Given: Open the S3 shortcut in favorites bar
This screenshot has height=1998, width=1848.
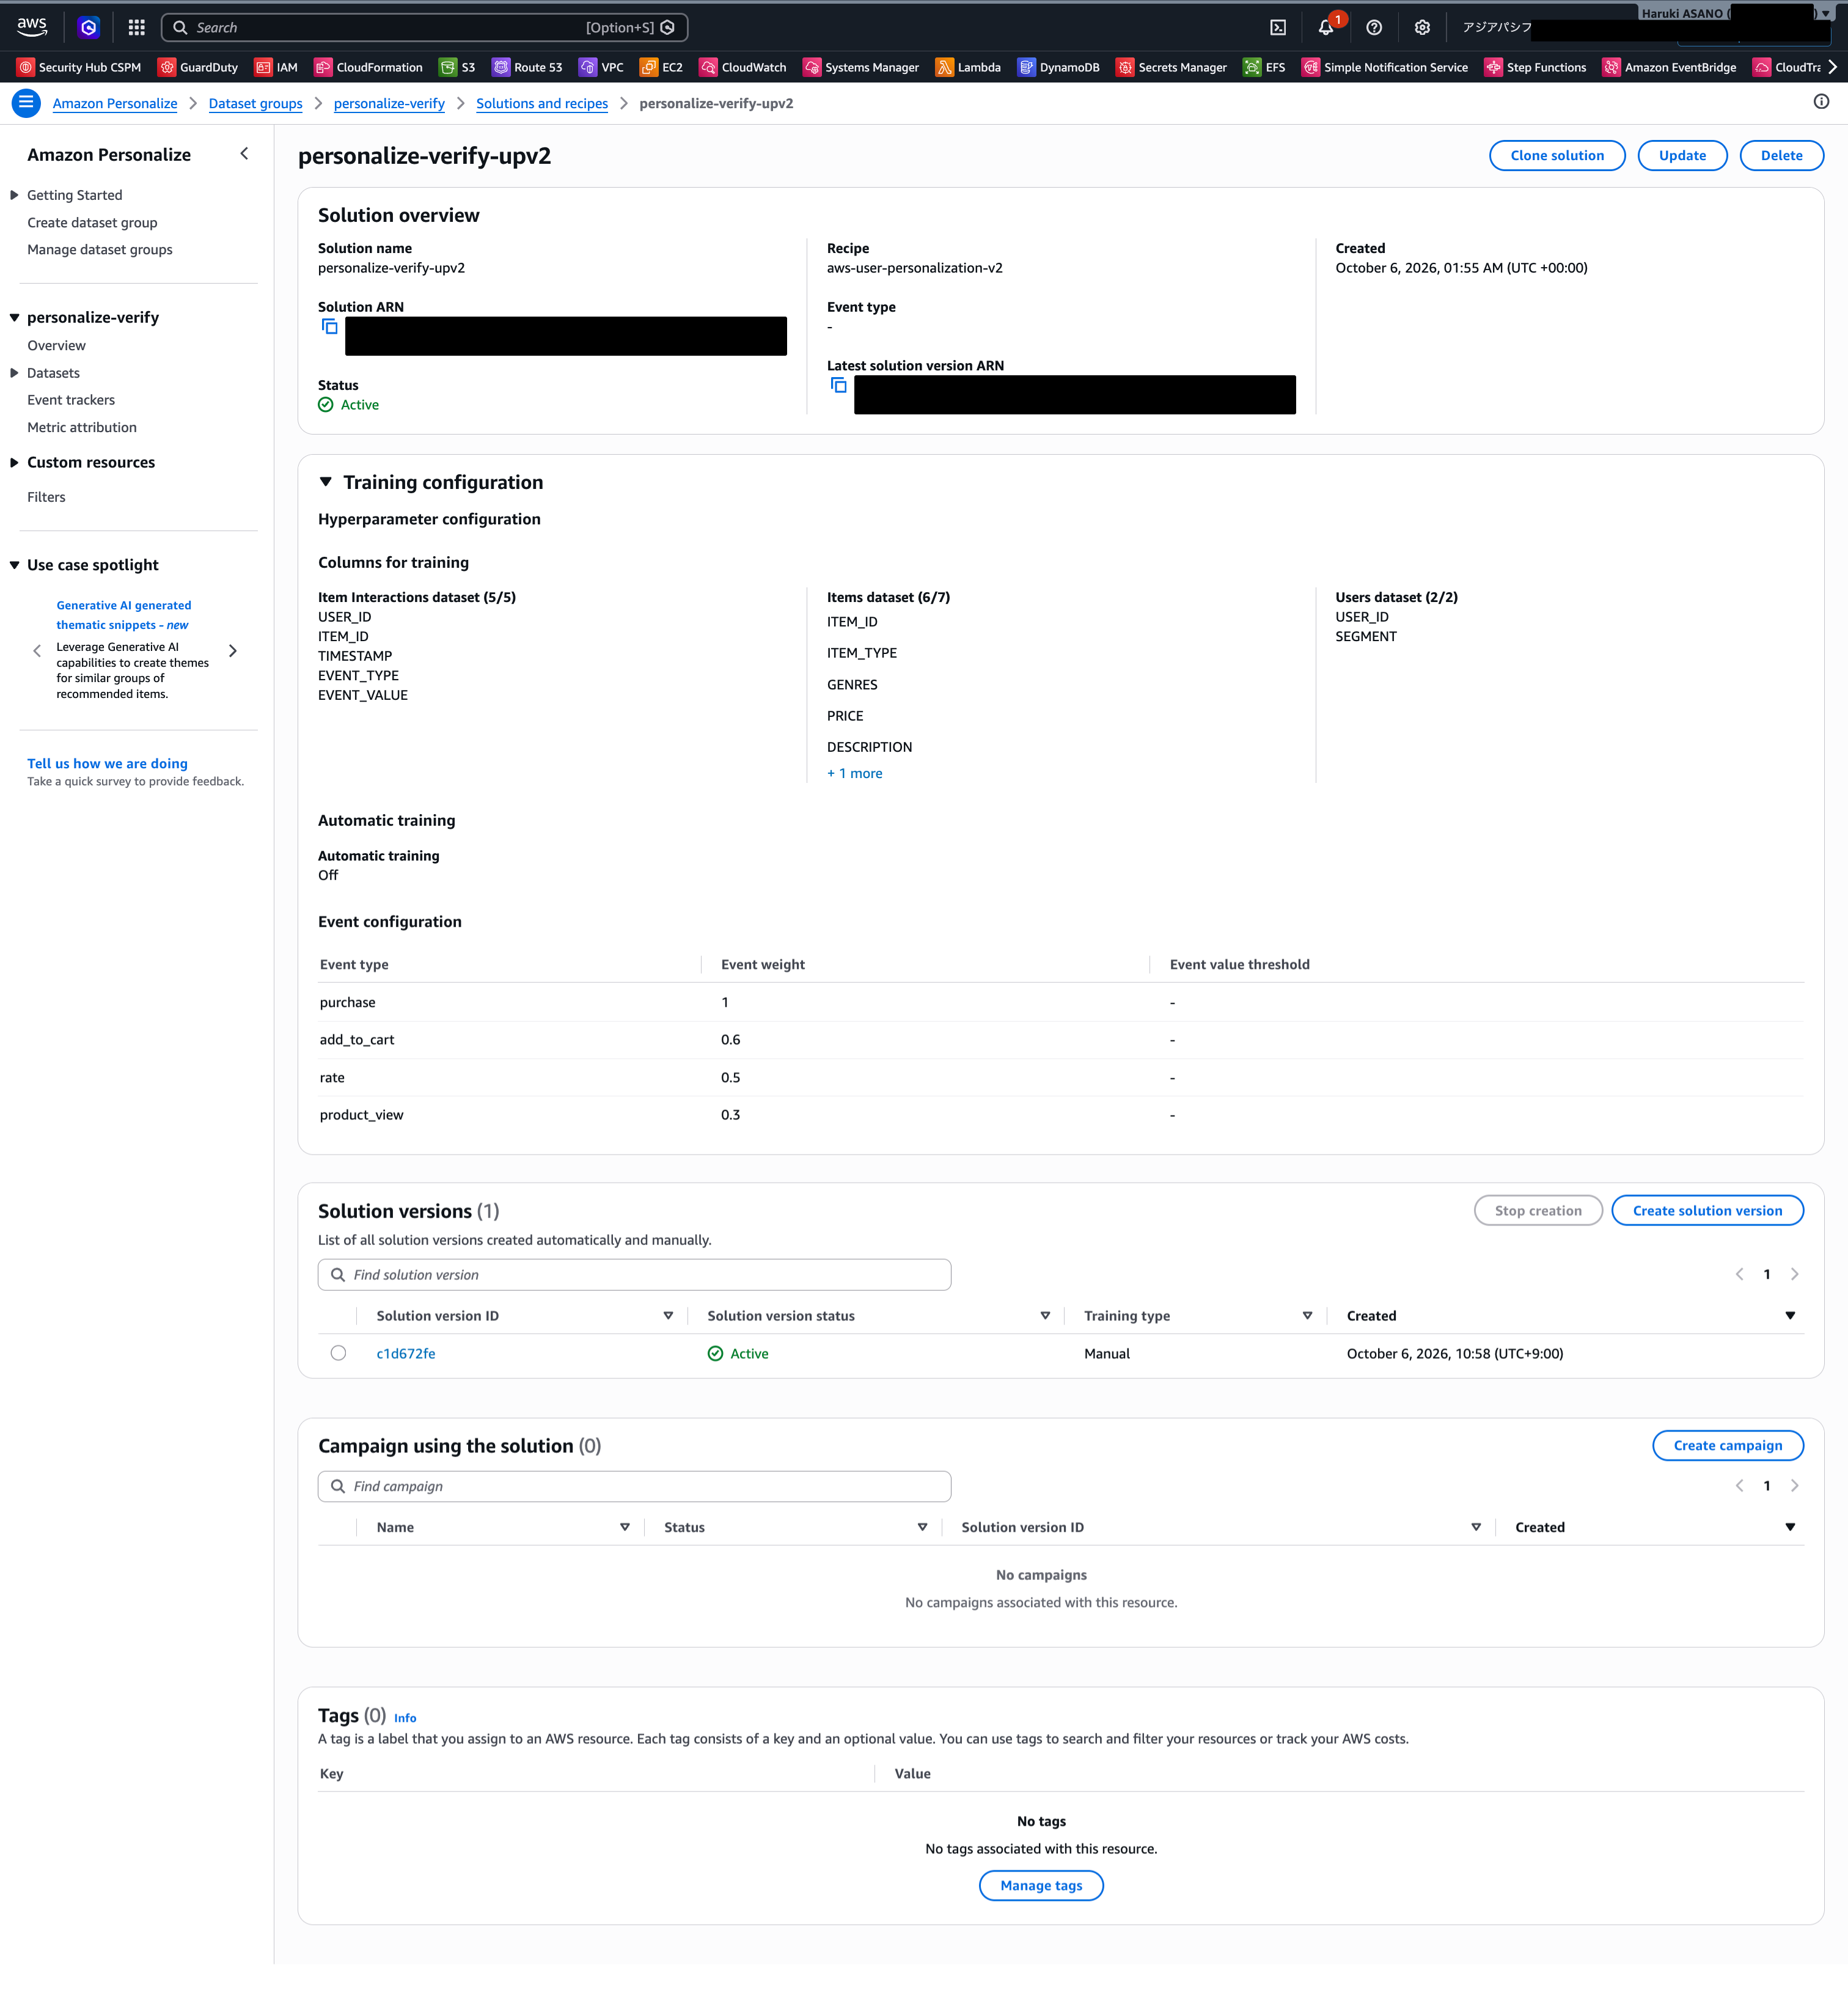Looking at the screenshot, I should (458, 67).
